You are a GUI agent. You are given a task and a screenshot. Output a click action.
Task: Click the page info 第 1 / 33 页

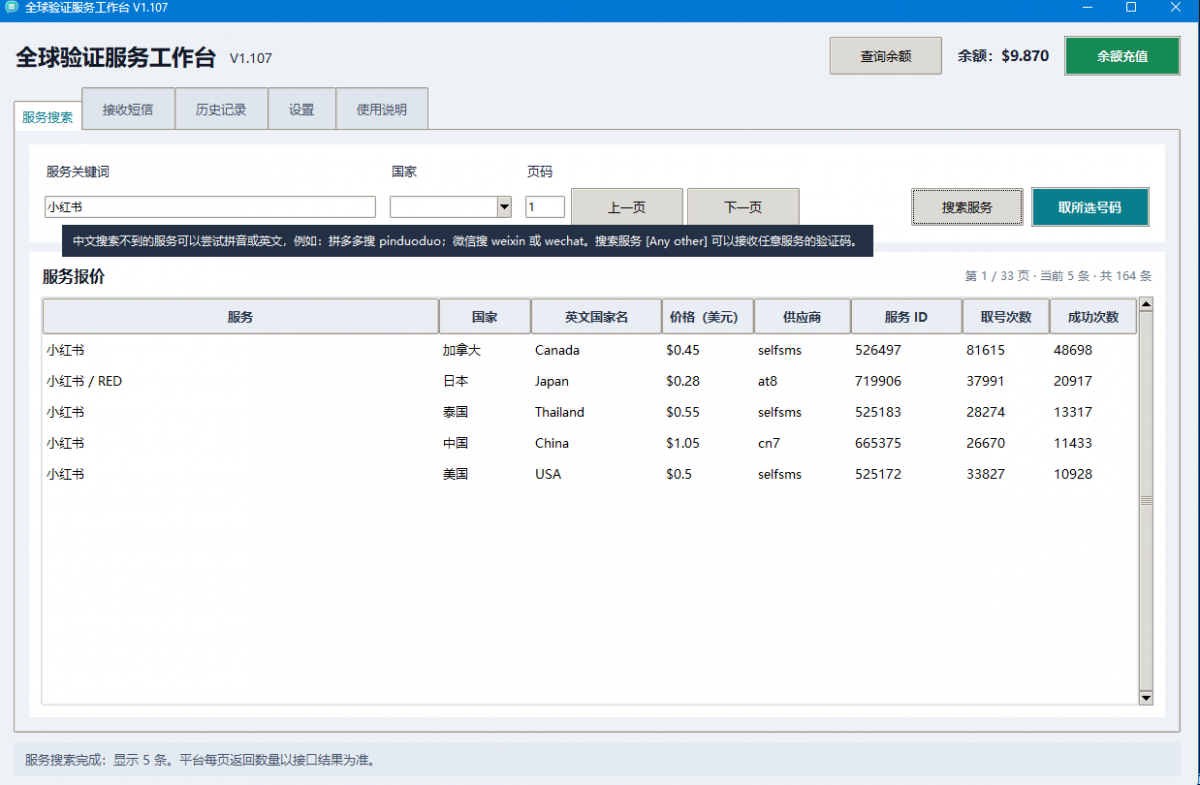click(x=999, y=276)
